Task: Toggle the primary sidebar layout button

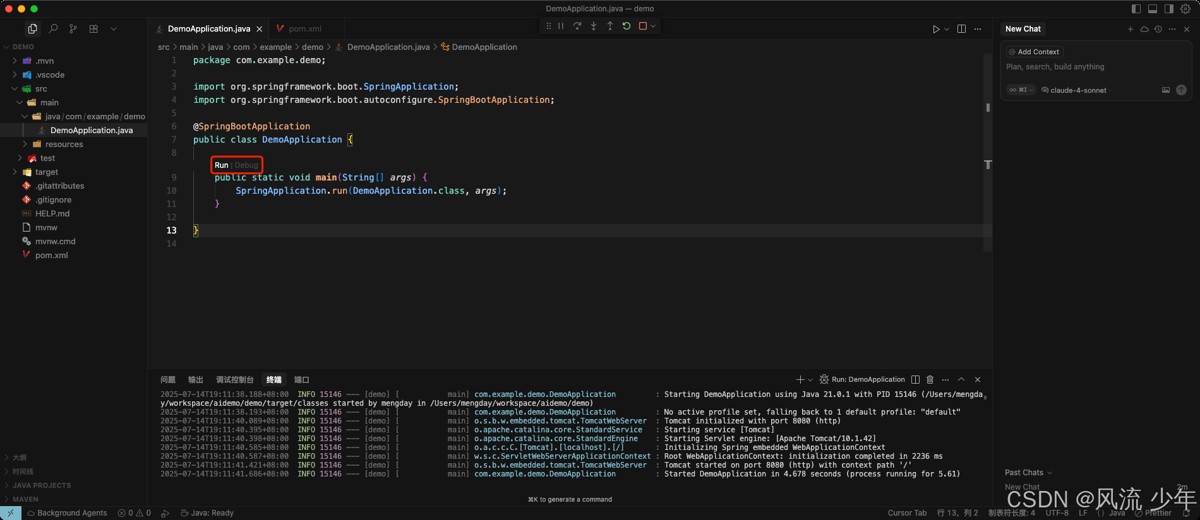Action: click(x=1136, y=9)
